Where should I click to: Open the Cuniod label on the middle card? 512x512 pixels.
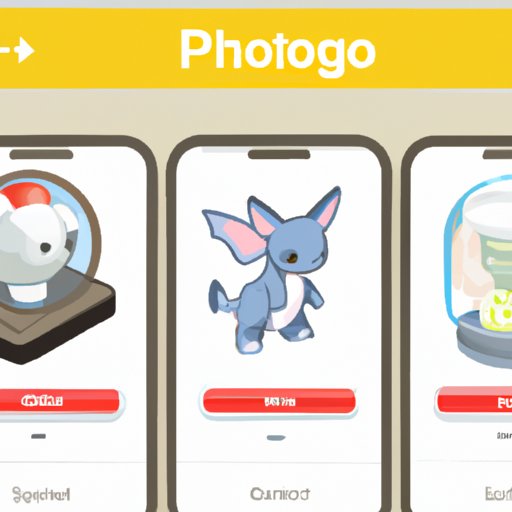(280, 494)
